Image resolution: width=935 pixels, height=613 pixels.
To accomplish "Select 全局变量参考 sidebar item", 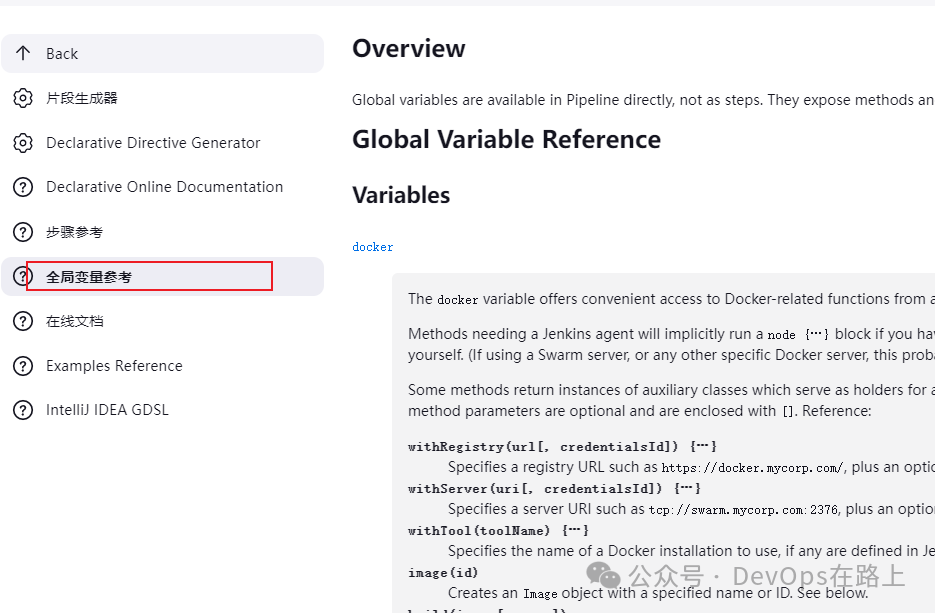I will click(x=162, y=277).
